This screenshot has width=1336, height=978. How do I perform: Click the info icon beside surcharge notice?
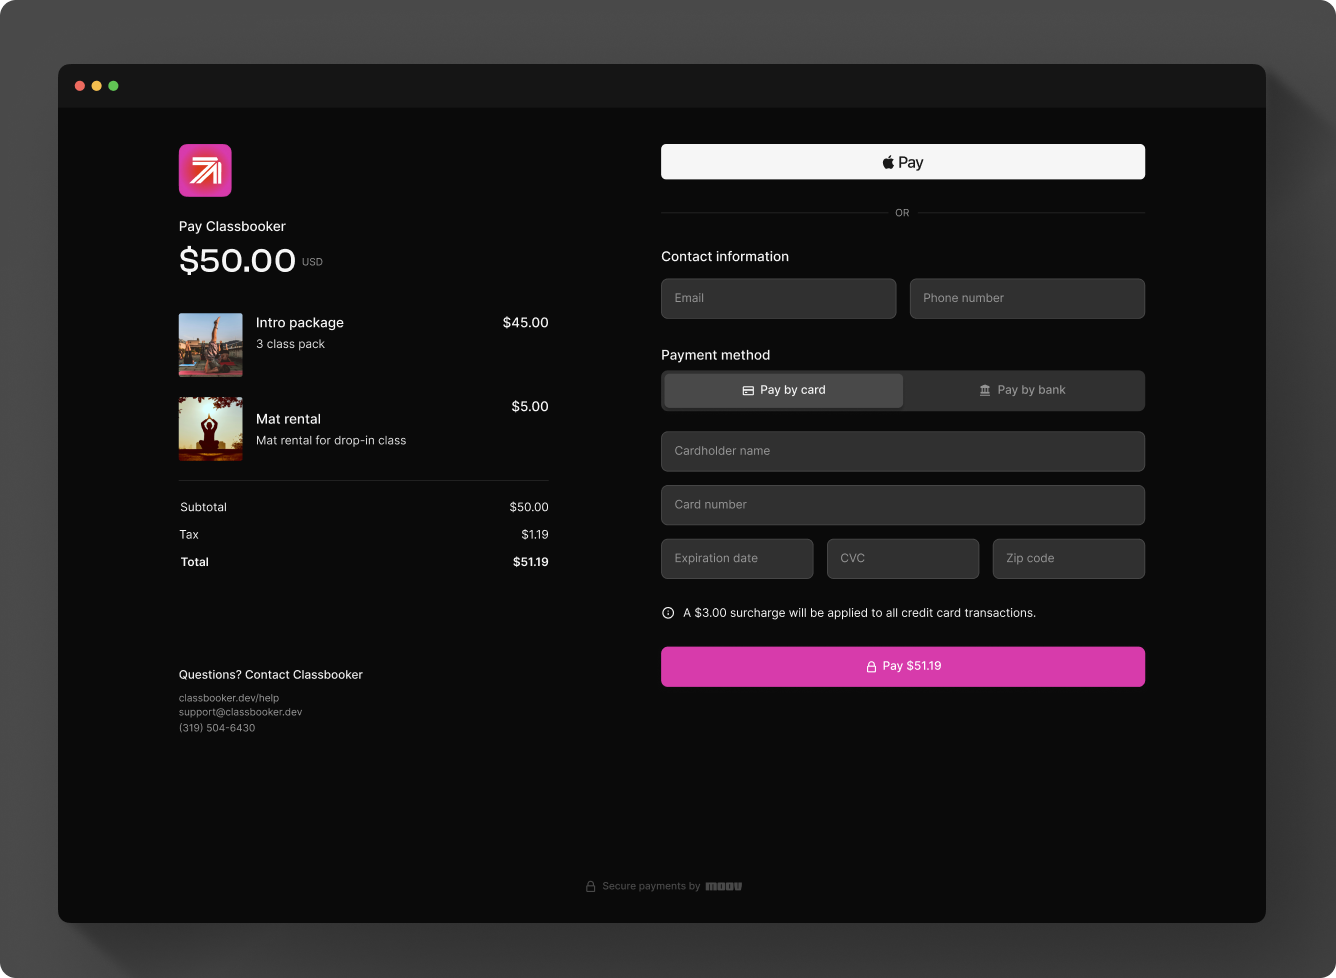point(668,613)
